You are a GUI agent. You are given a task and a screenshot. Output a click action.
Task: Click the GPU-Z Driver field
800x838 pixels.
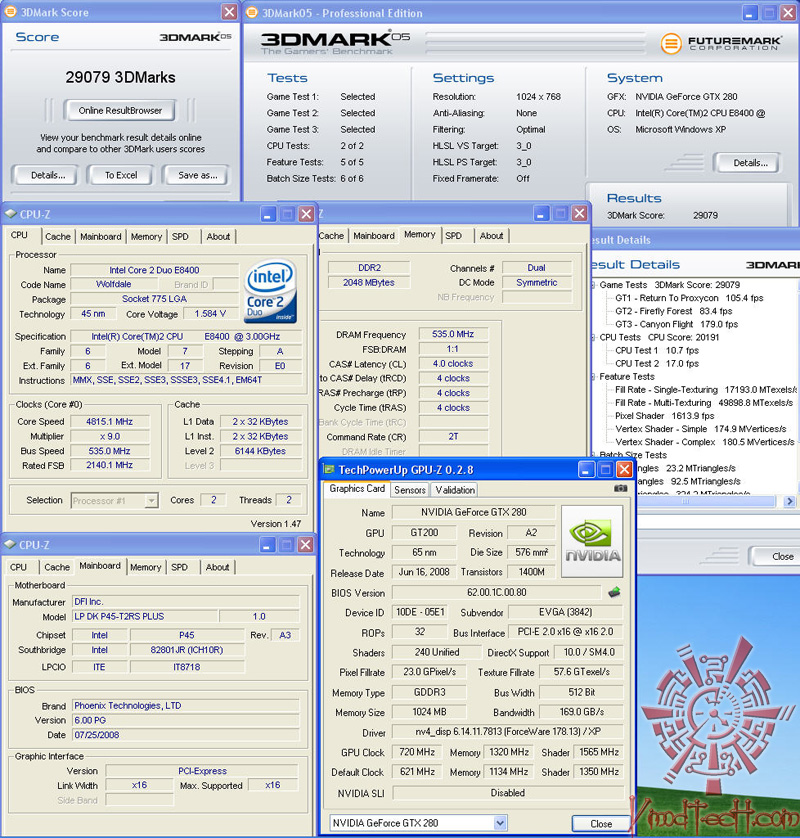point(508,732)
